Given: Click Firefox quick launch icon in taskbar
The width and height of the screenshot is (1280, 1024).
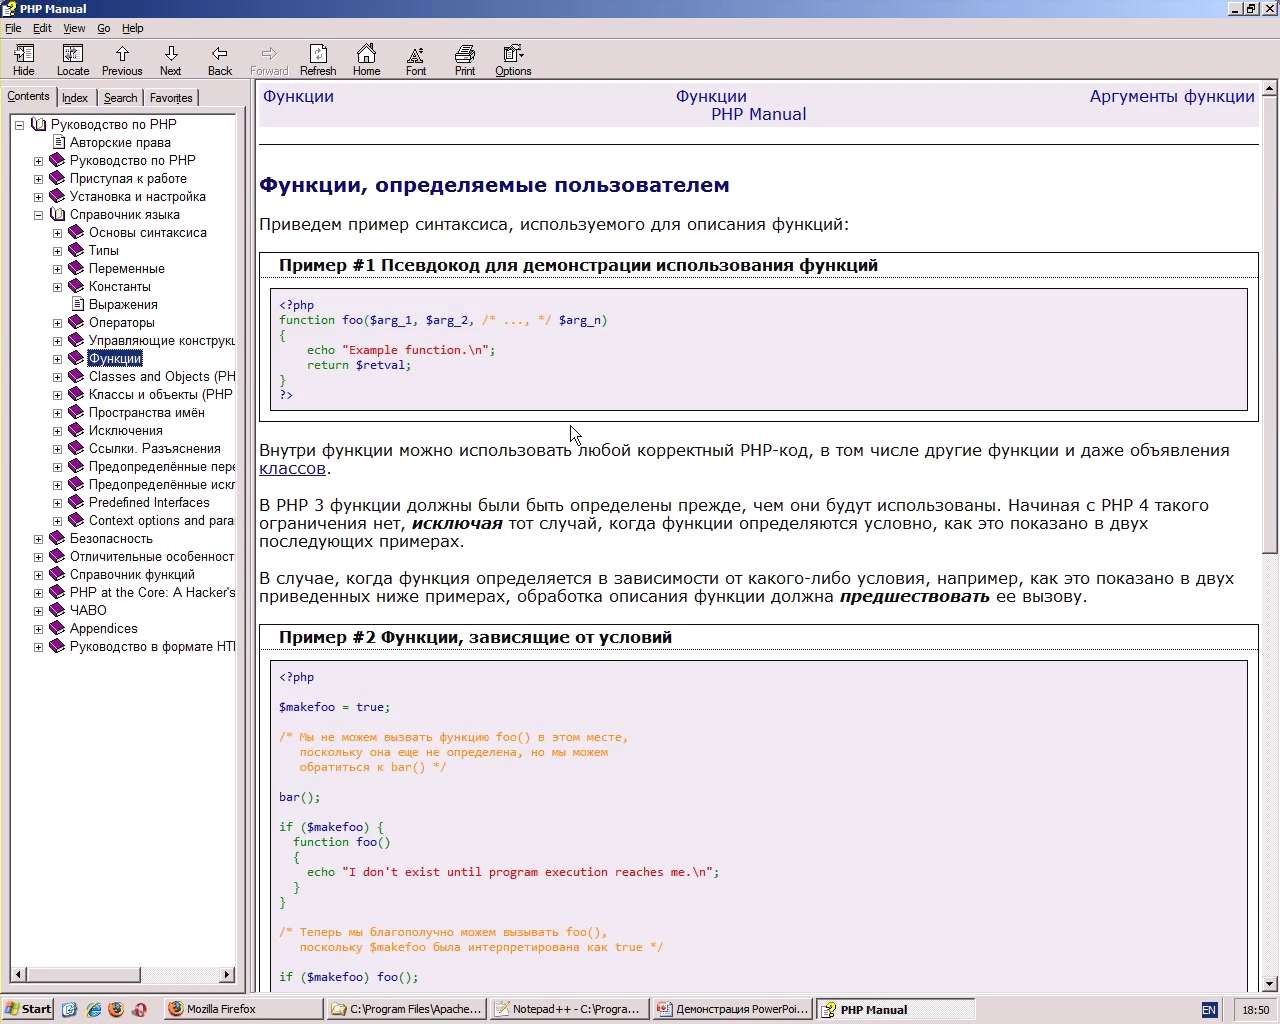Looking at the screenshot, I should click(116, 1009).
